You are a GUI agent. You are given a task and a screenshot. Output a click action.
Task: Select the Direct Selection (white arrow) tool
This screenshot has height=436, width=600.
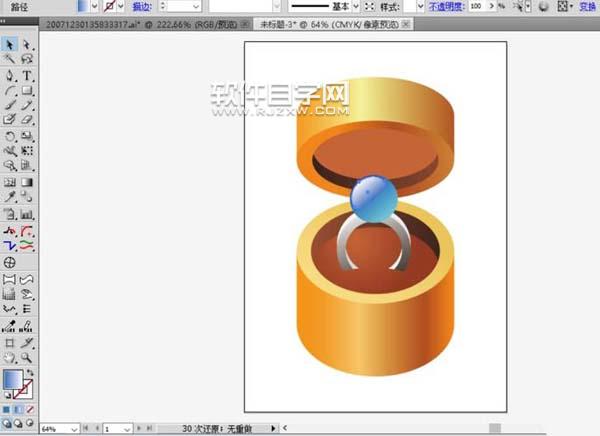tap(27, 45)
